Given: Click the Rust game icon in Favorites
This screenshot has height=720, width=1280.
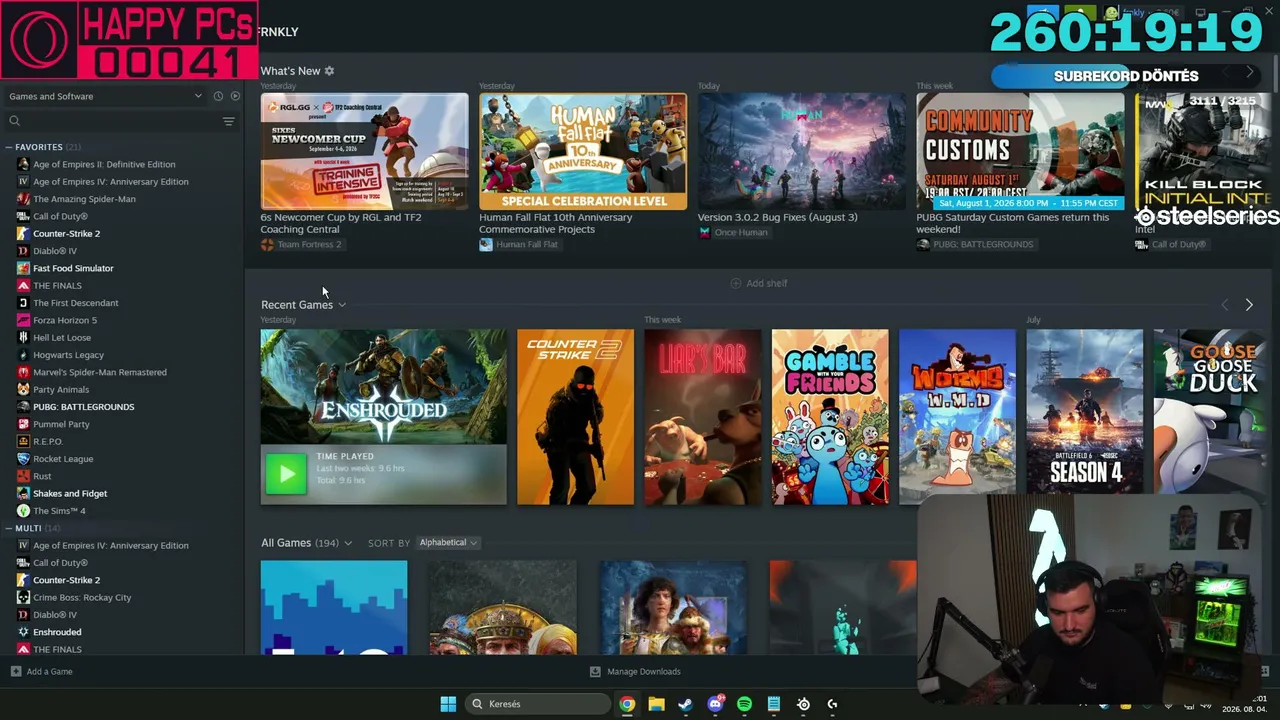Looking at the screenshot, I should [23, 476].
